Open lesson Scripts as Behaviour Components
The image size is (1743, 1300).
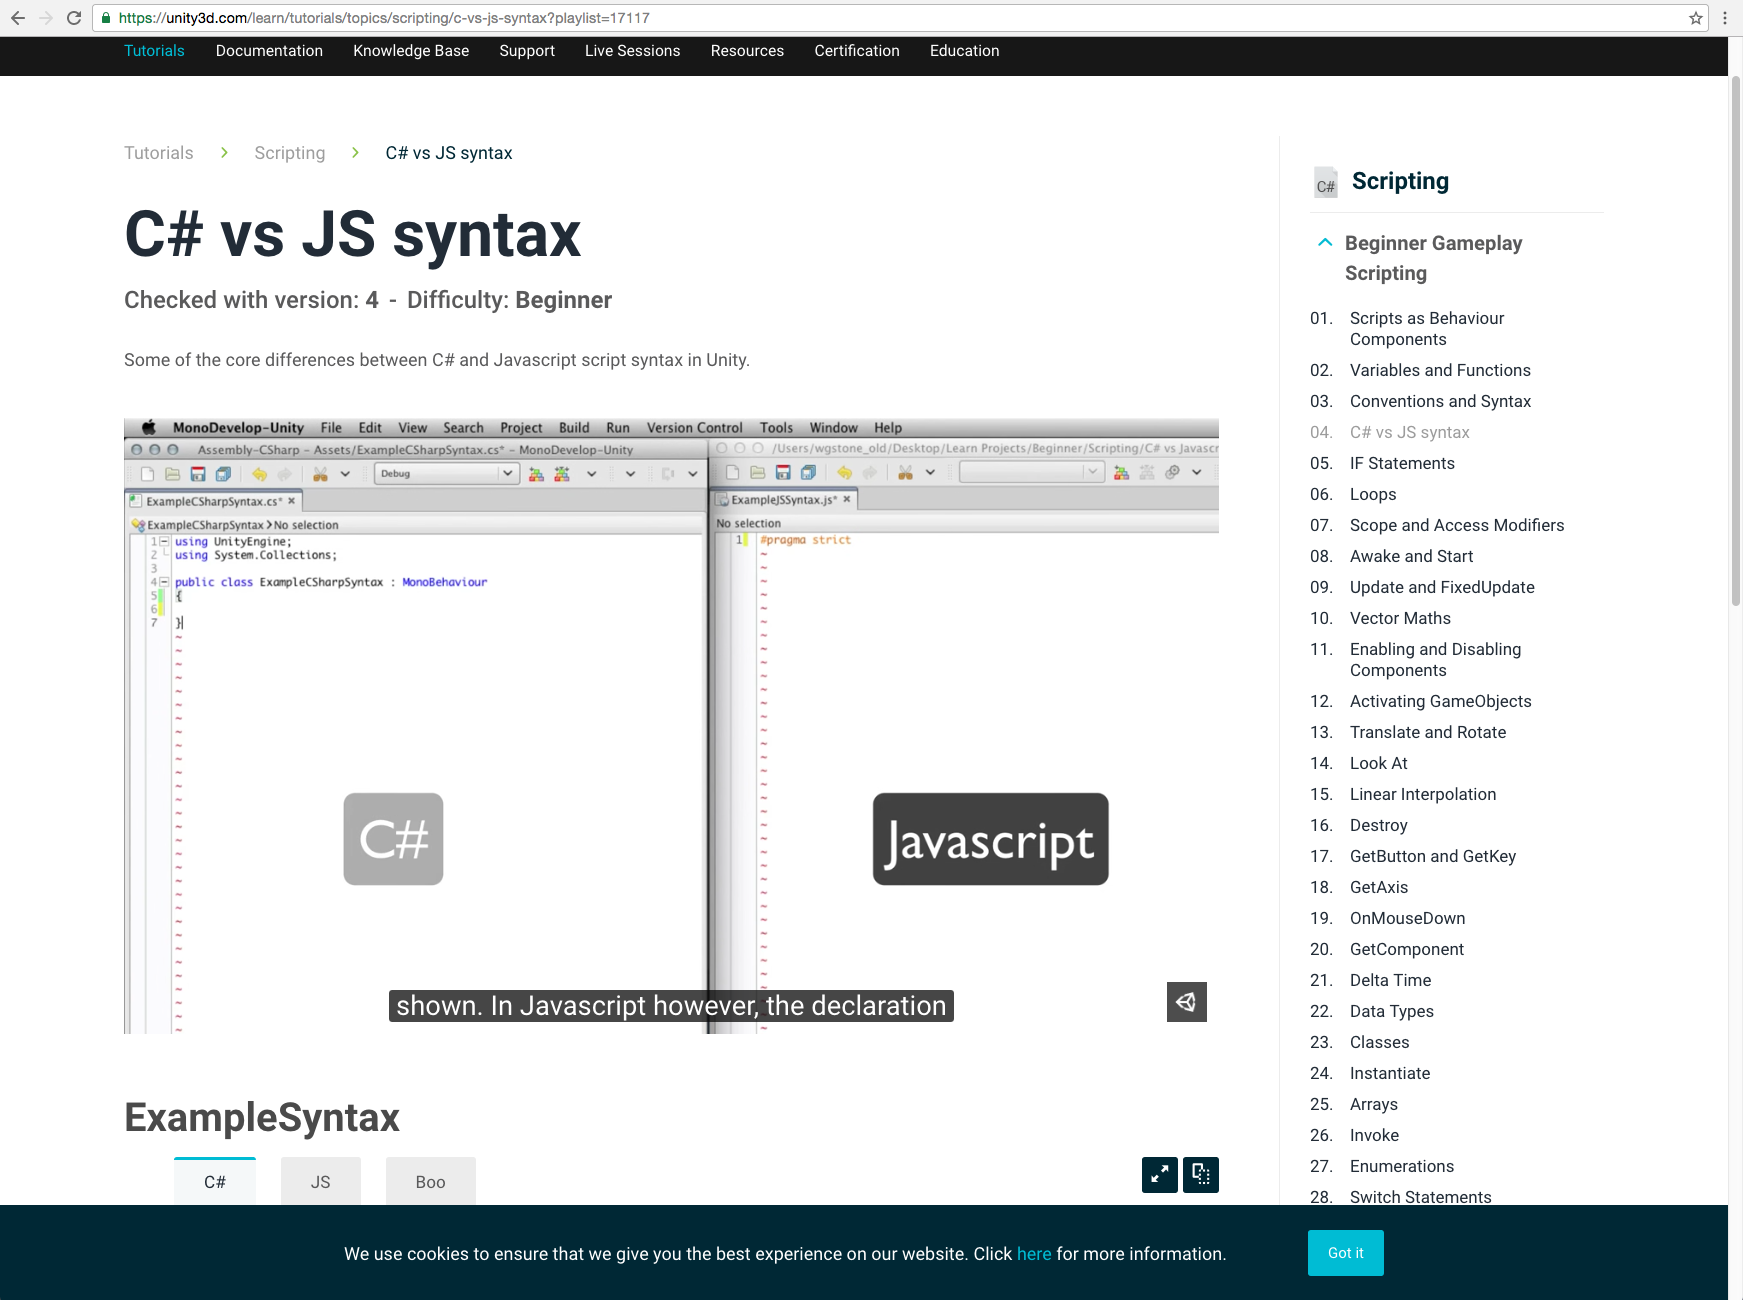click(1427, 329)
